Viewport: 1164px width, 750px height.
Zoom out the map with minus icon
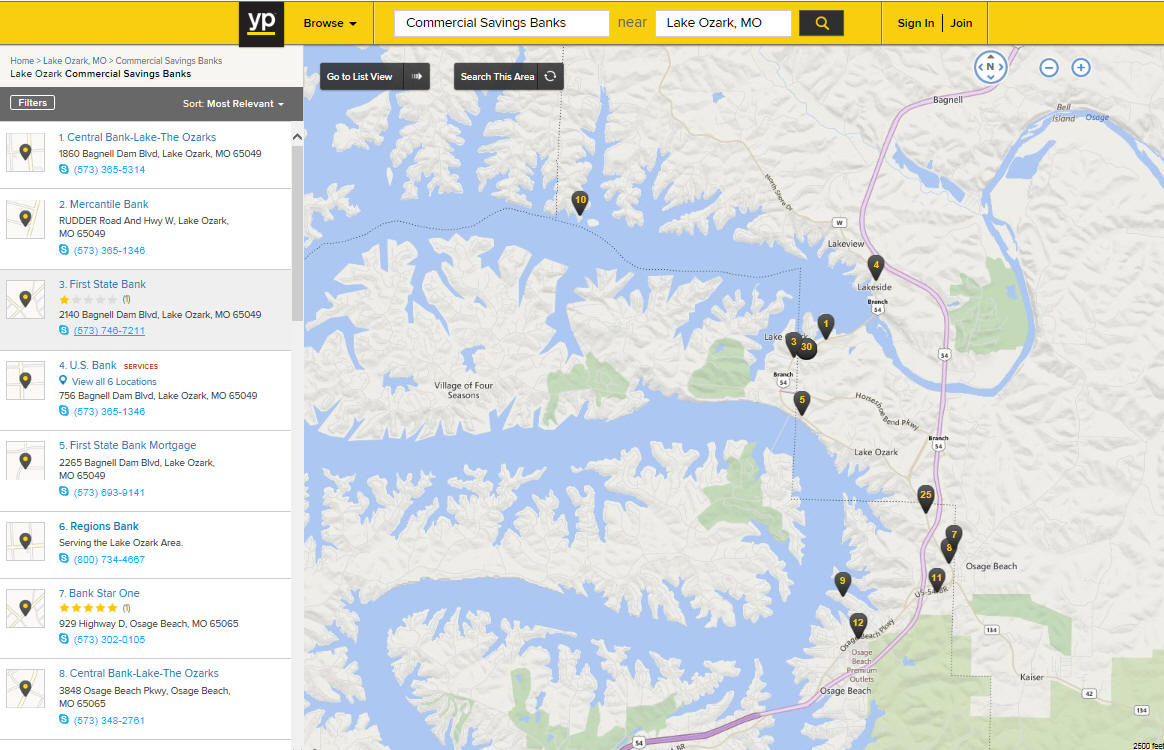tap(1049, 68)
